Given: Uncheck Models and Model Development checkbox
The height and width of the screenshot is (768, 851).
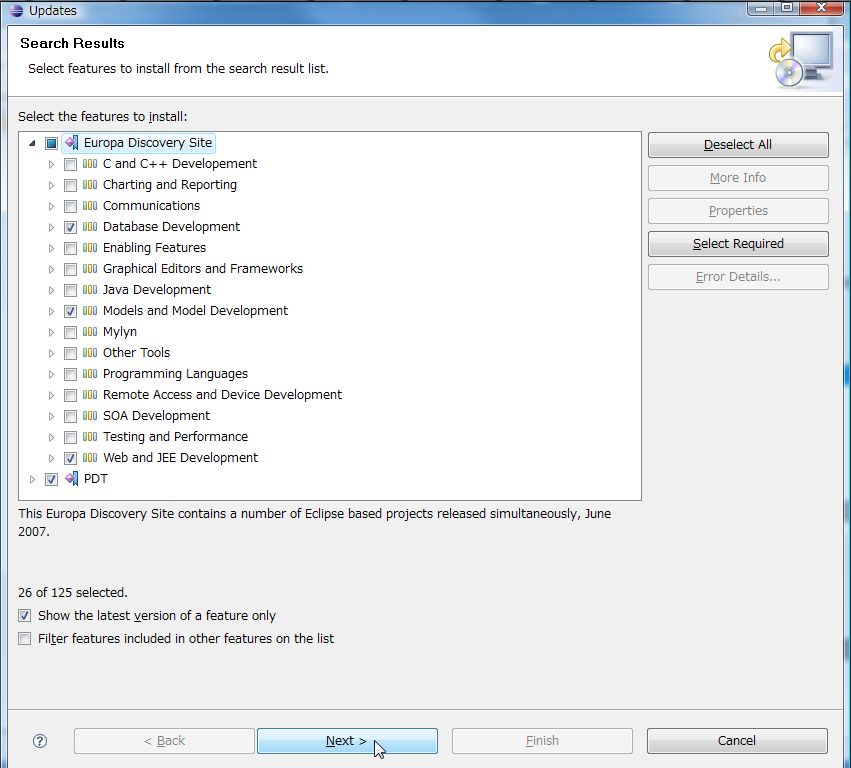Looking at the screenshot, I should 70,312.
